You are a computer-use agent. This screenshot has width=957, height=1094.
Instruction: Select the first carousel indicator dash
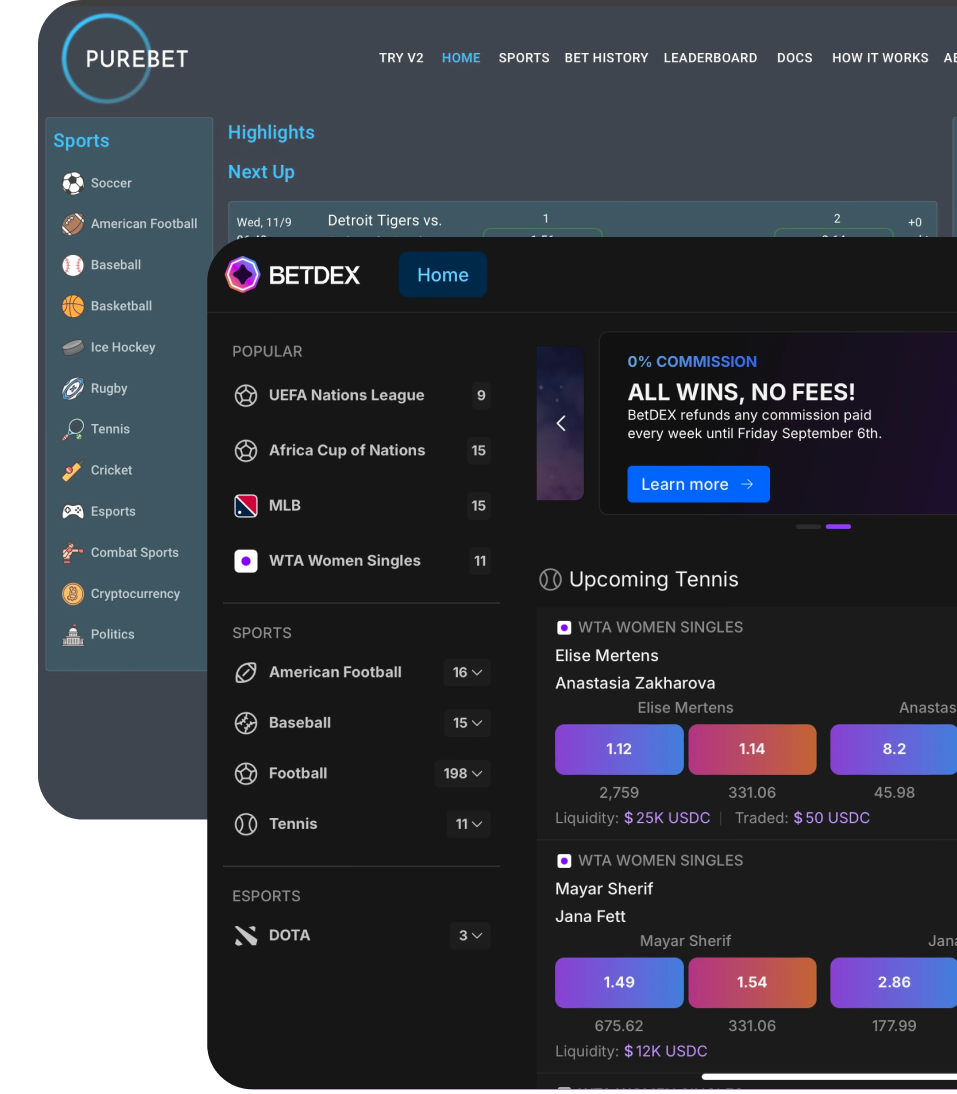(808, 527)
